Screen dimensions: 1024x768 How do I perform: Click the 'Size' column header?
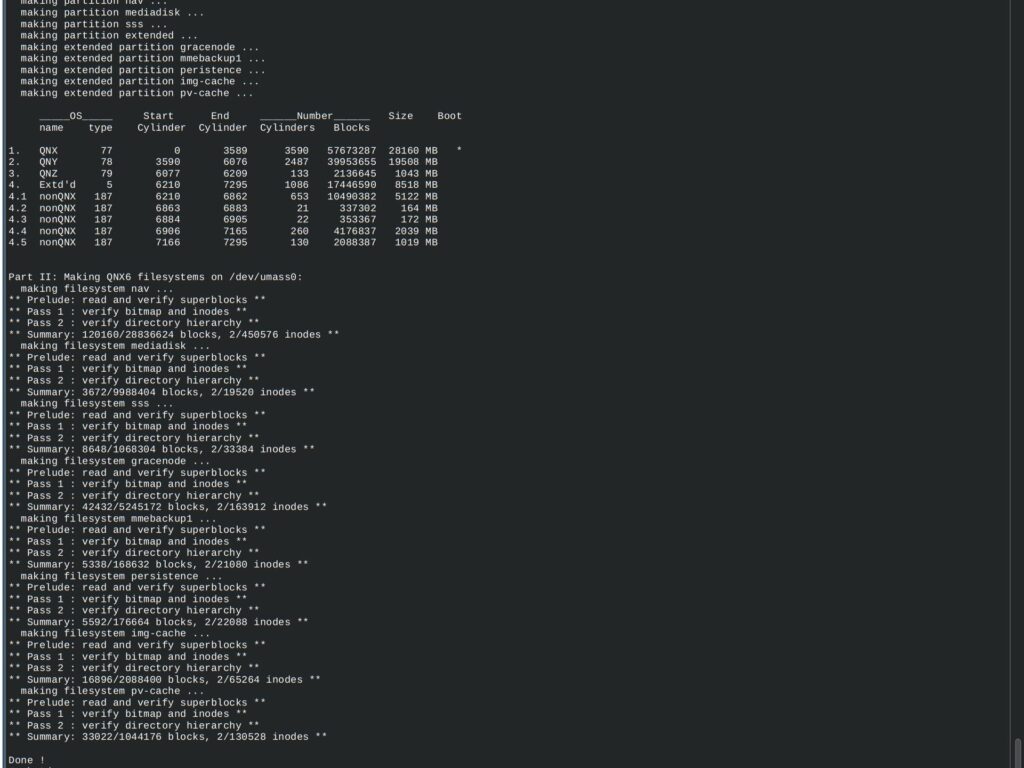400,116
